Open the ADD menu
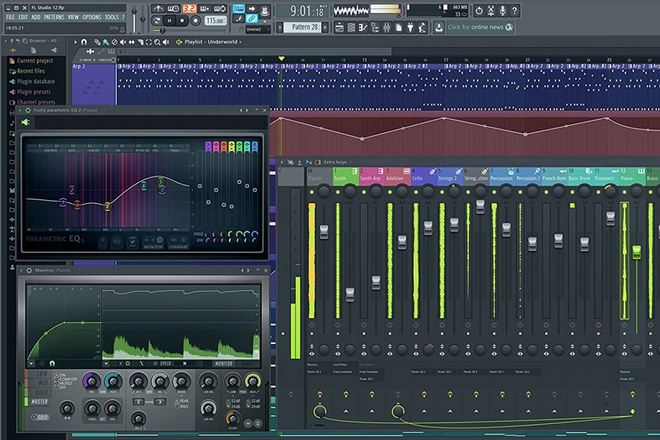Viewport: 660px width, 440px height. [x=36, y=17]
